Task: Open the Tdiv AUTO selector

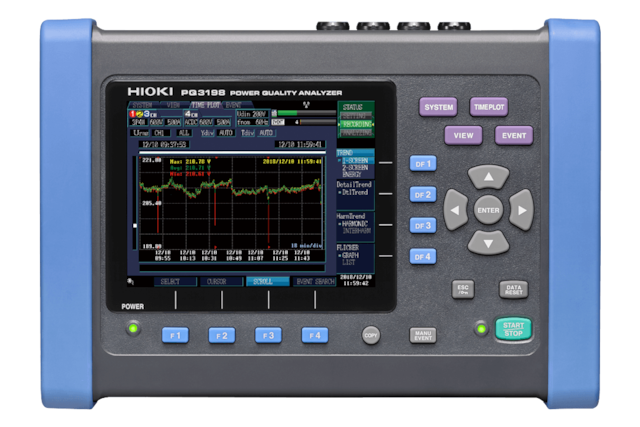Action: 266,133
